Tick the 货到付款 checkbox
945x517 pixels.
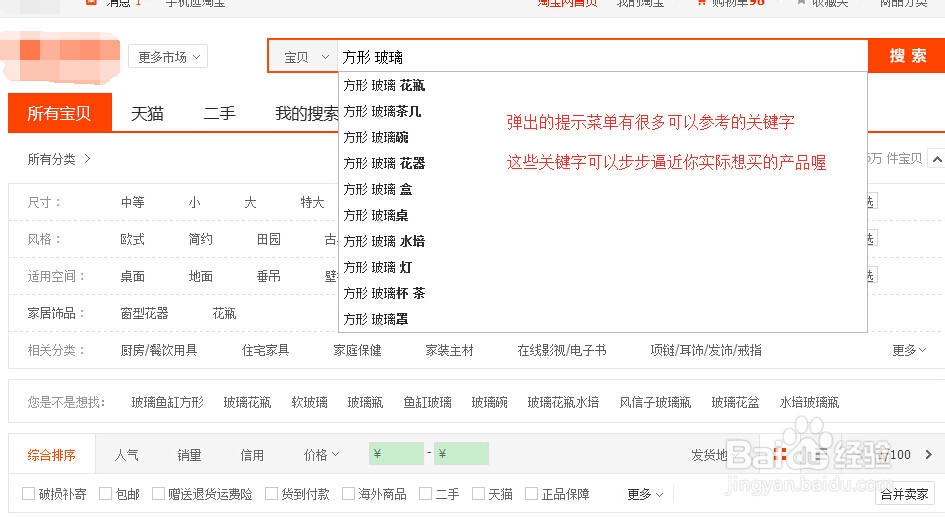point(271,494)
